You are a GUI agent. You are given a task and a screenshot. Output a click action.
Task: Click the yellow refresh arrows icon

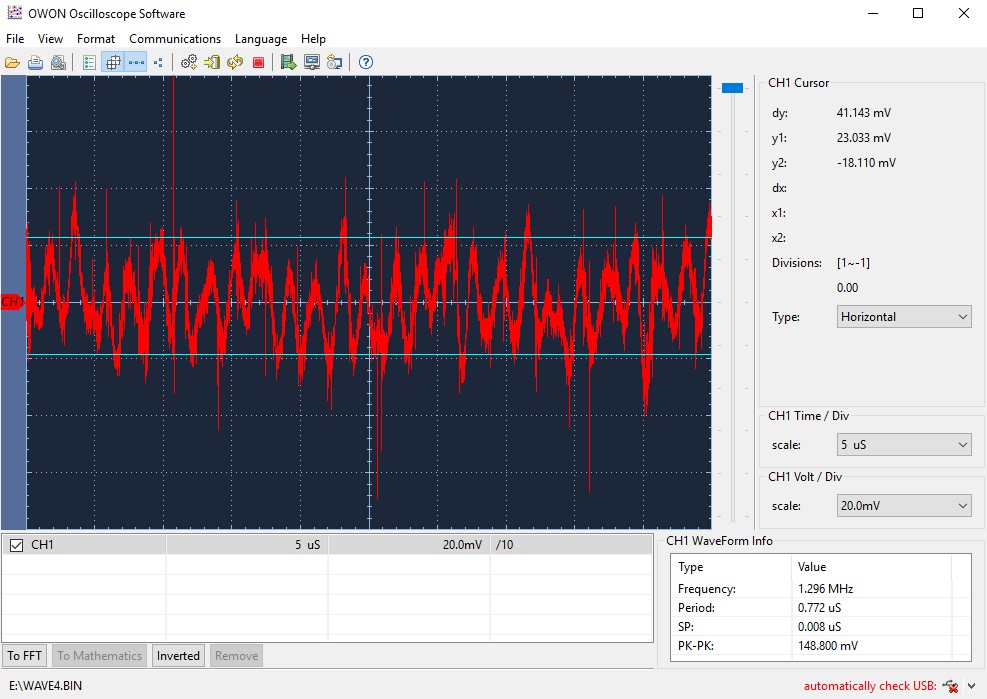[235, 62]
